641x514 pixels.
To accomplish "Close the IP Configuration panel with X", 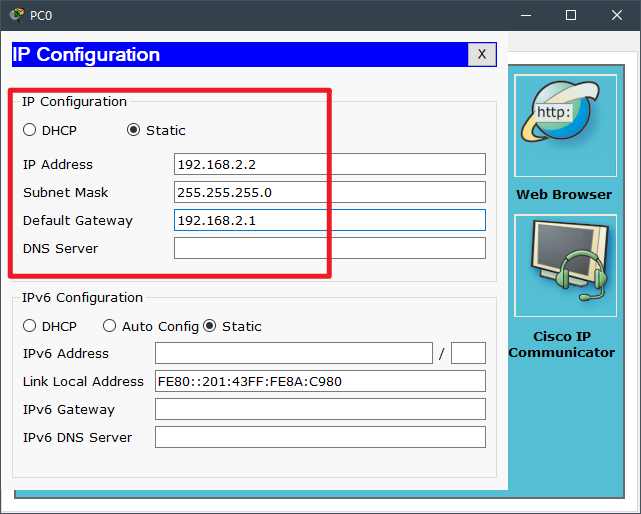I will (482, 54).
